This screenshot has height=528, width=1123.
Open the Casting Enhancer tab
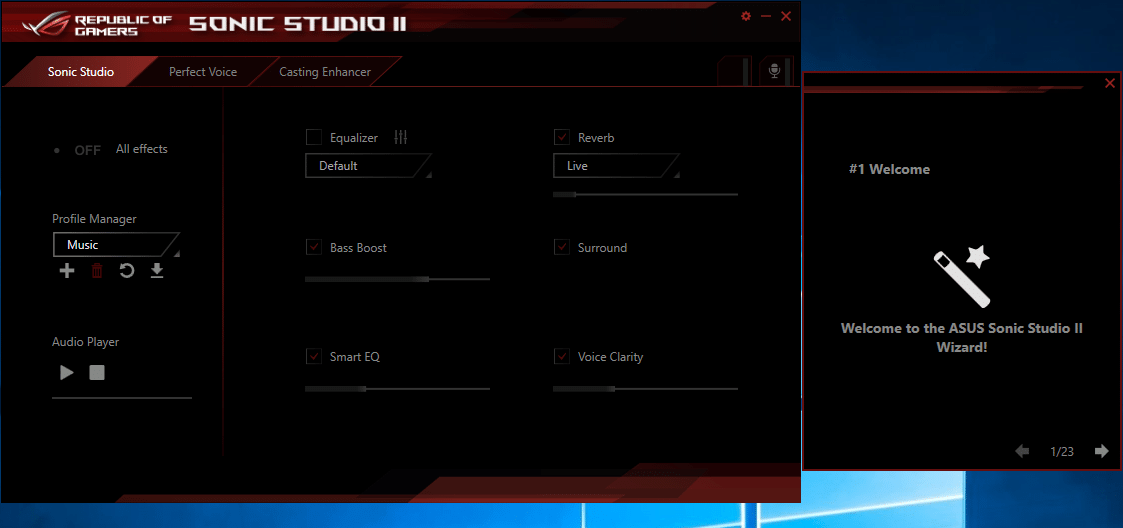point(325,72)
